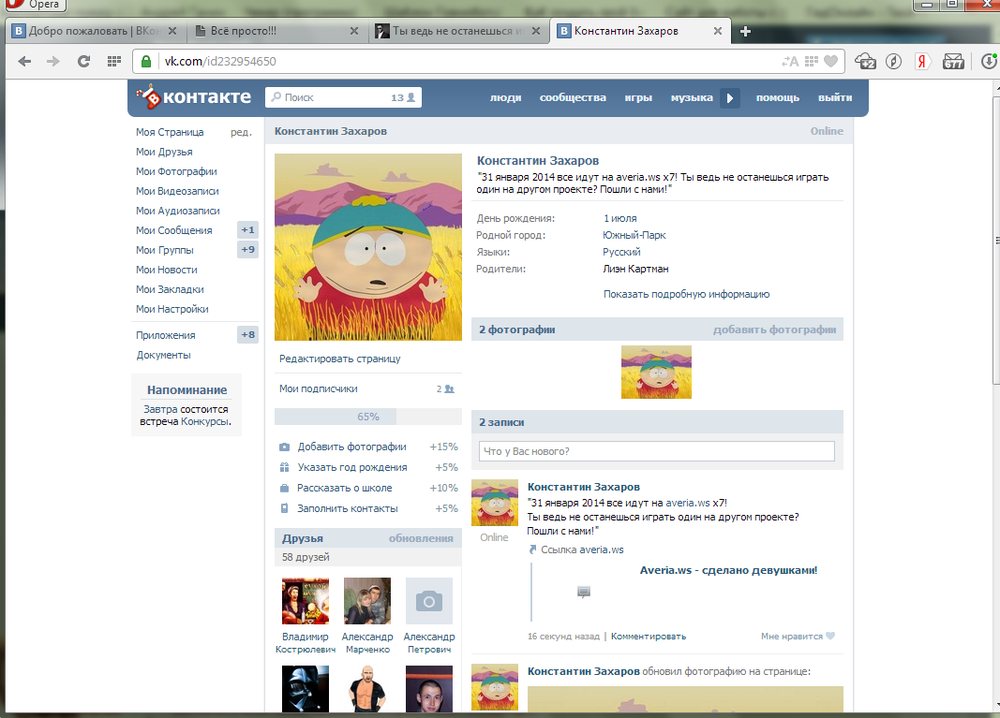Screen dimensions: 1000x718
Task: Like the post with heart icon
Action: (x=830, y=636)
